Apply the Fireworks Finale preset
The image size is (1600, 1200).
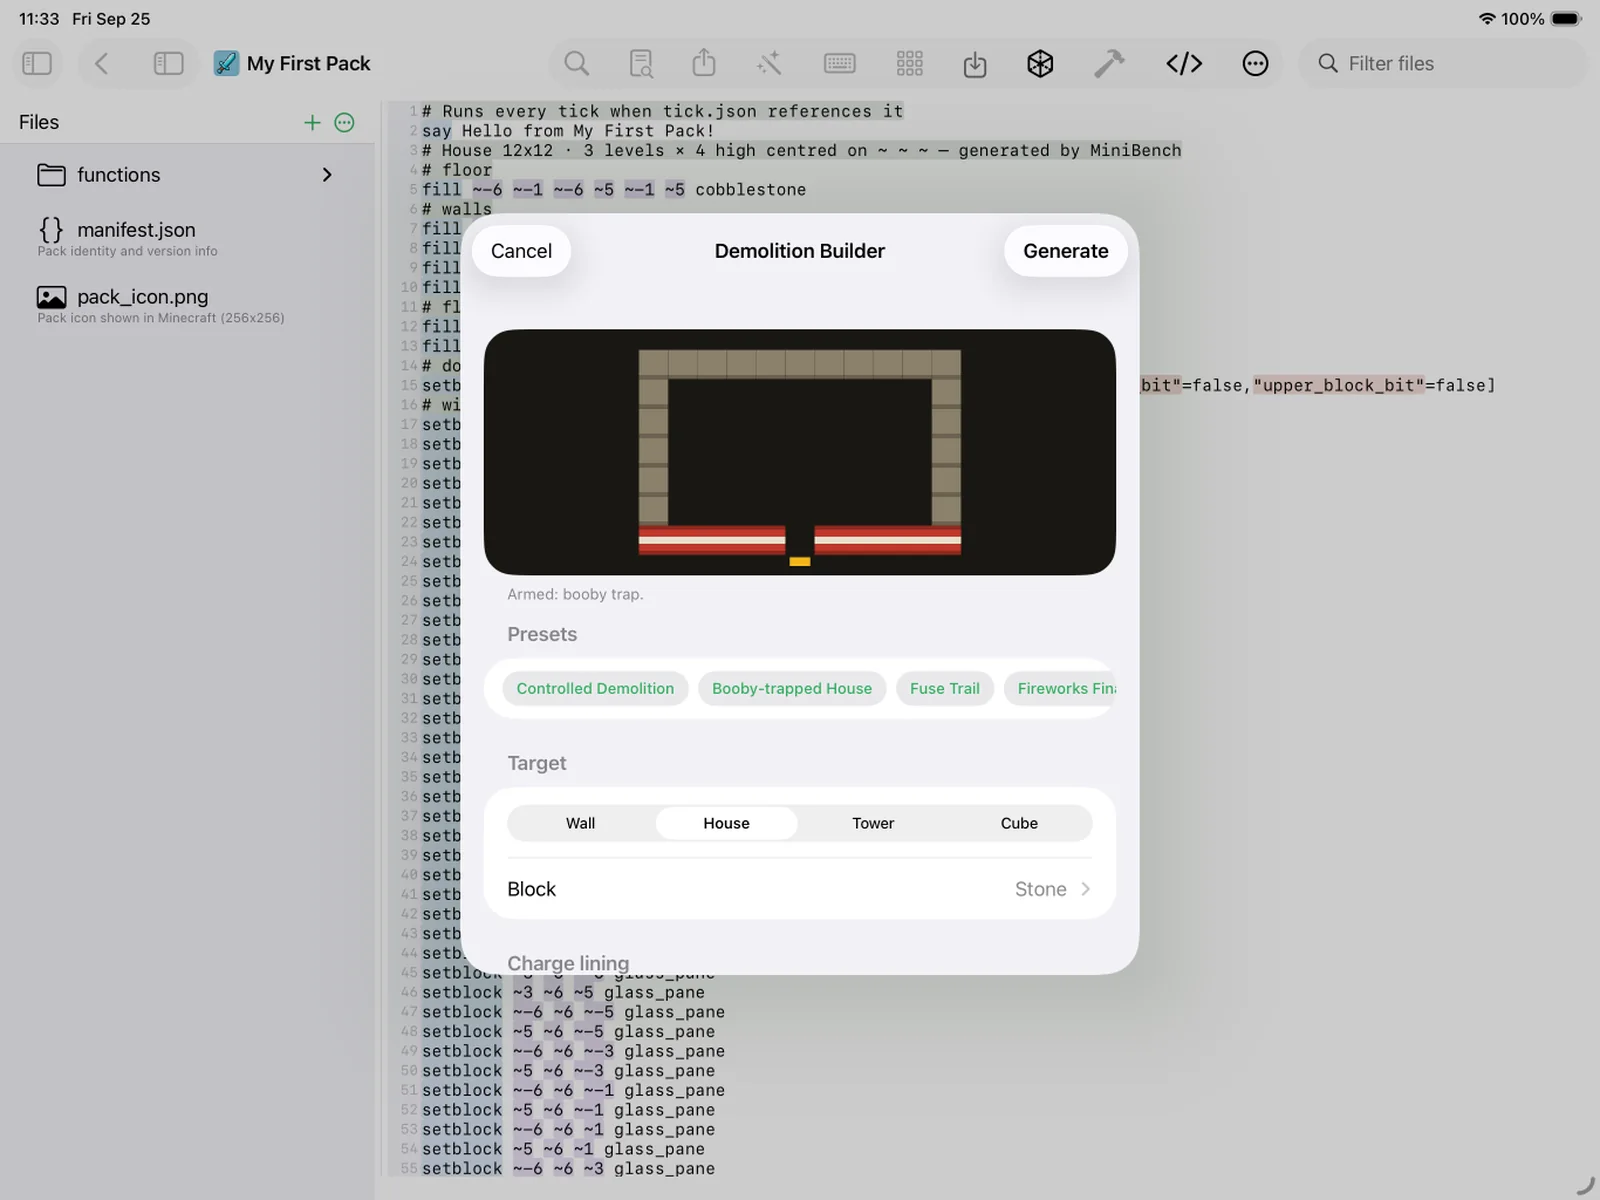[x=1060, y=688]
